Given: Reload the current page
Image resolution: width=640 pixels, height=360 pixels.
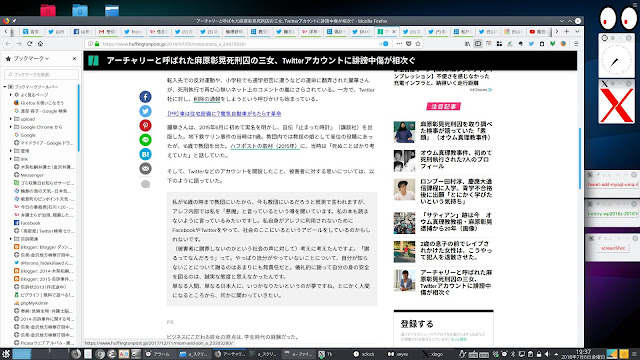Looking at the screenshot, I should pyautogui.click(x=29, y=44).
